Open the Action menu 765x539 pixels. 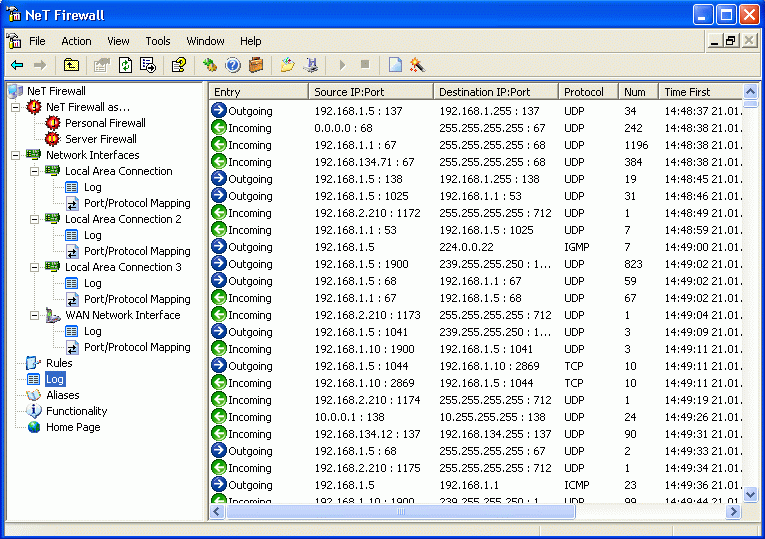coord(76,41)
